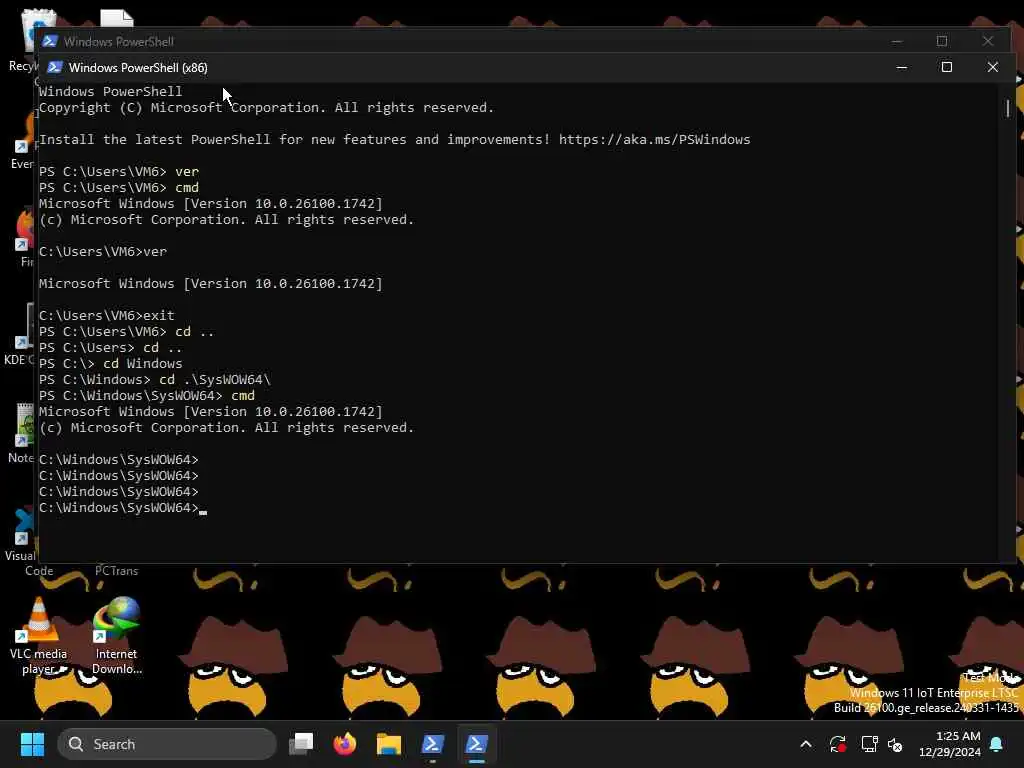This screenshot has height=768, width=1024.
Task: Open Internet Download Manager desktop shortcut
Action: coord(117,635)
